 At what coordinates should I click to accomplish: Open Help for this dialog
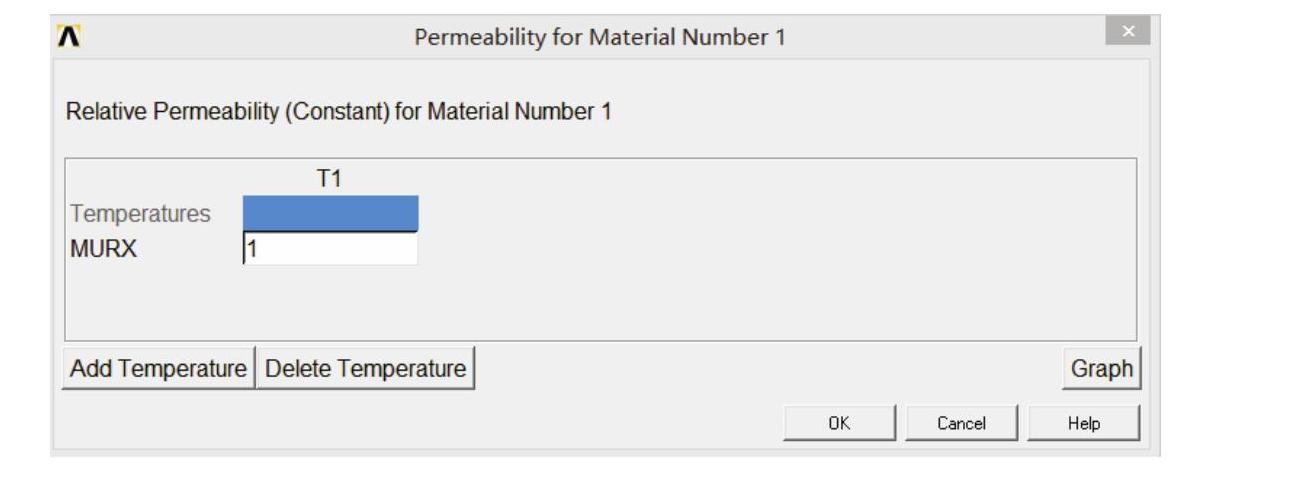coord(1083,423)
